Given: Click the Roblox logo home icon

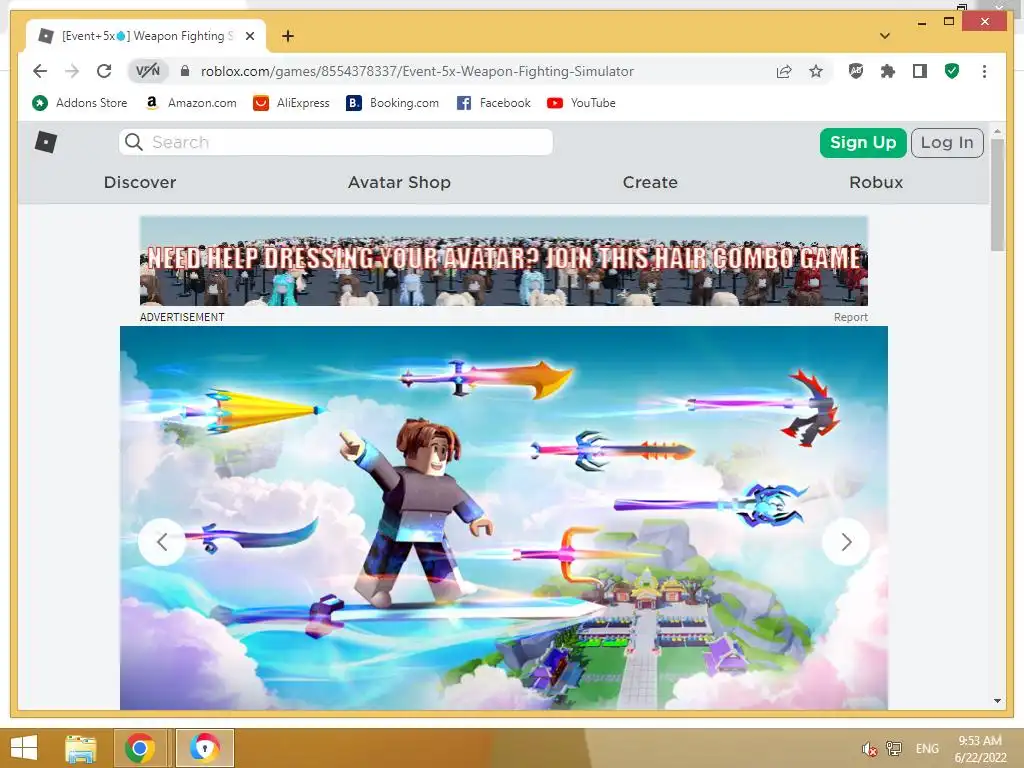Looking at the screenshot, I should 46,142.
